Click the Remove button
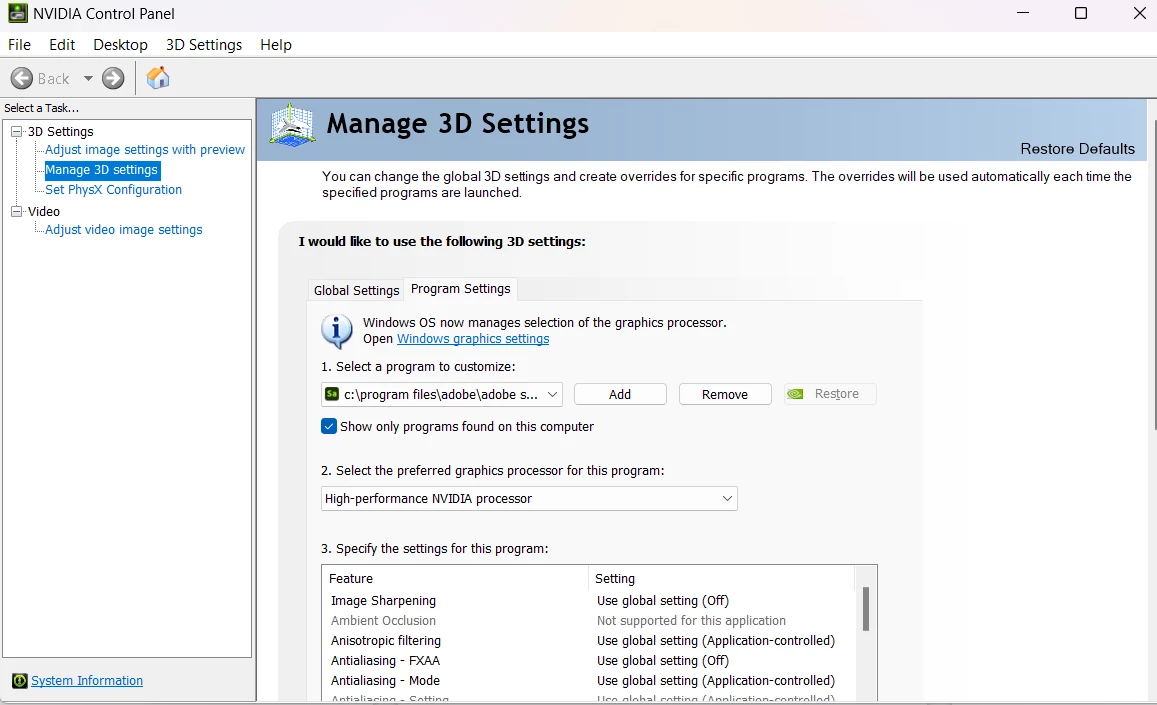1157x705 pixels. [725, 394]
